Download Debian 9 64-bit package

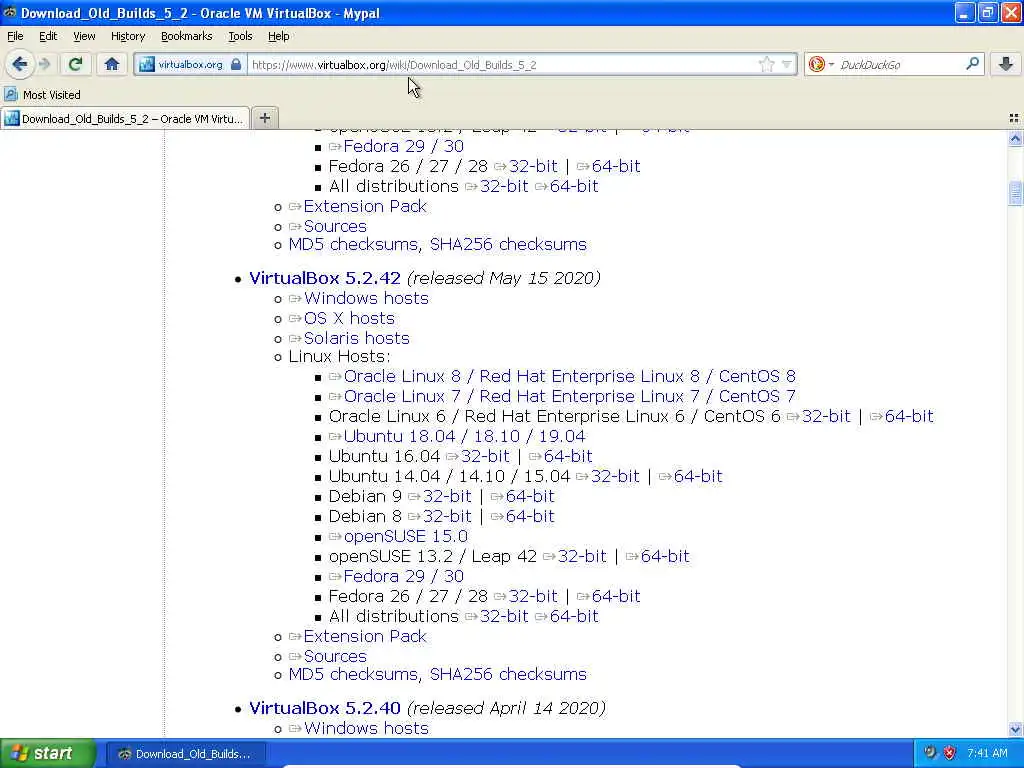pyautogui.click(x=530, y=496)
